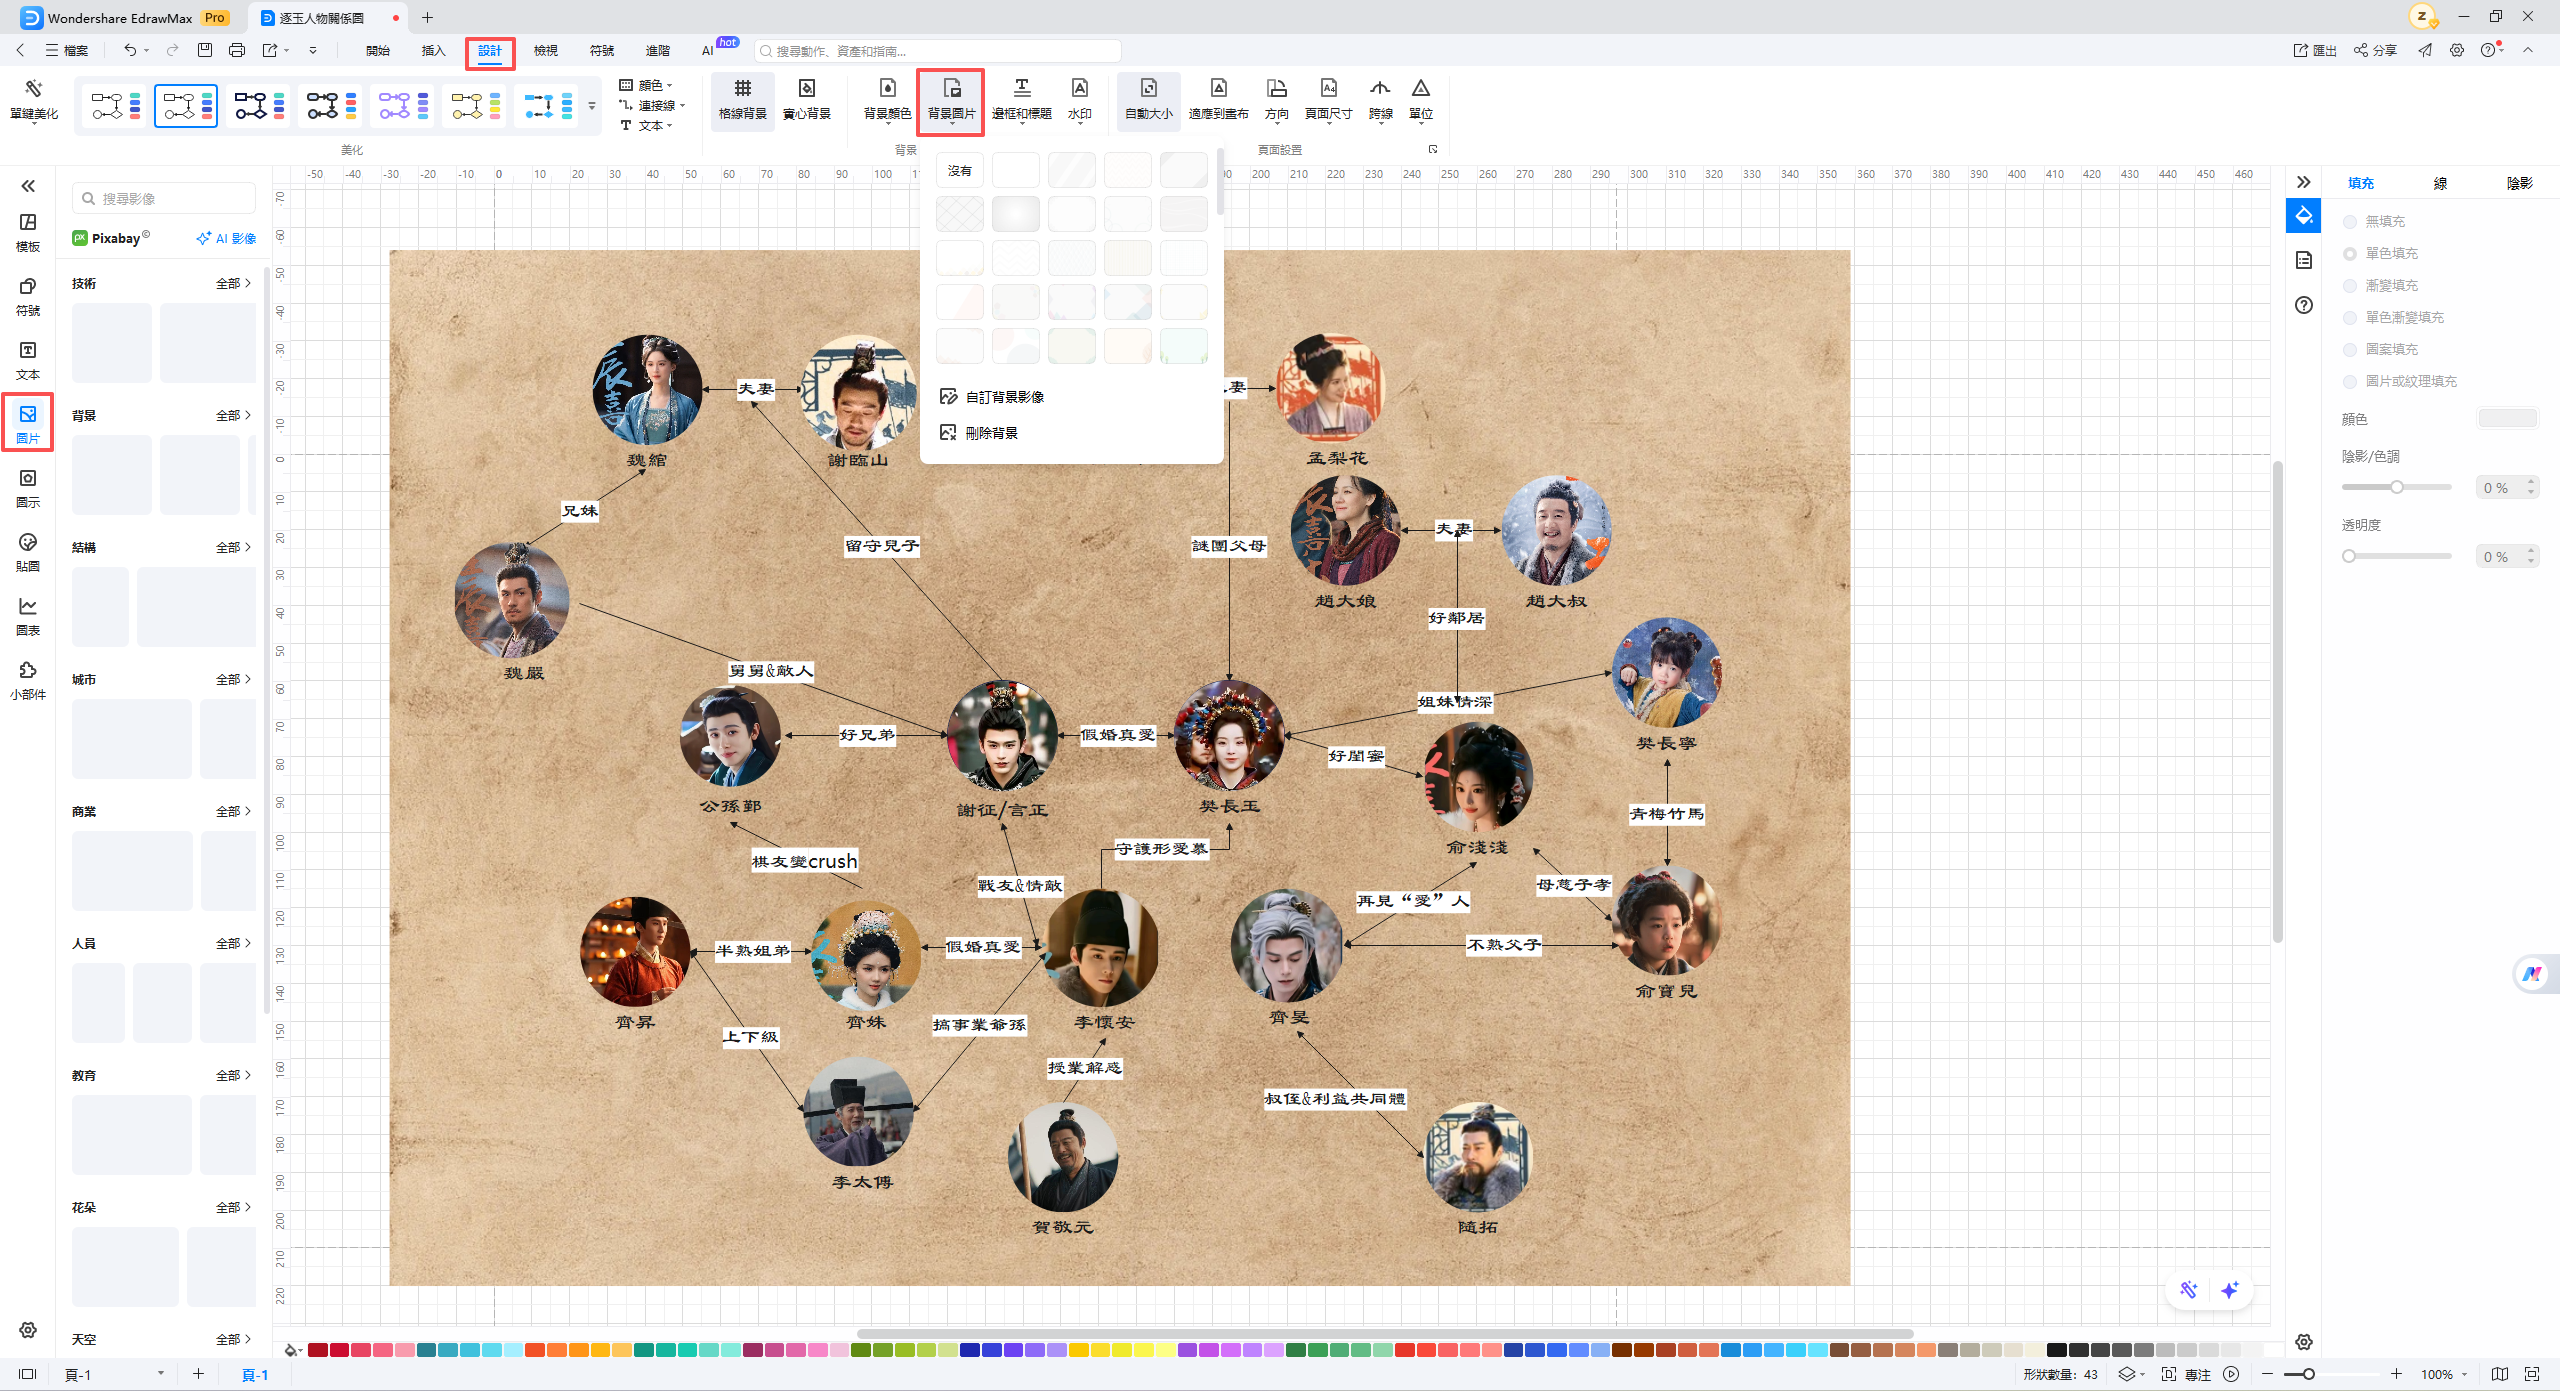
Task: Open the 圖表 chart sidebar panel
Action: [x=28, y=616]
